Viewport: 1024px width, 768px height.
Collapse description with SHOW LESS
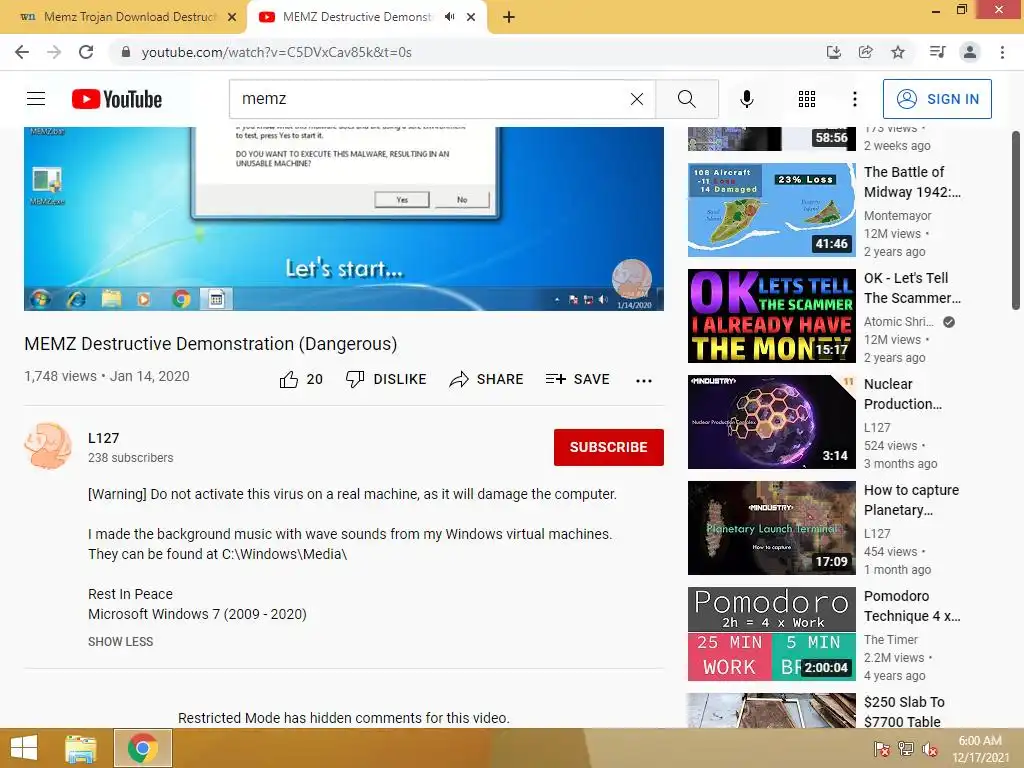[121, 642]
